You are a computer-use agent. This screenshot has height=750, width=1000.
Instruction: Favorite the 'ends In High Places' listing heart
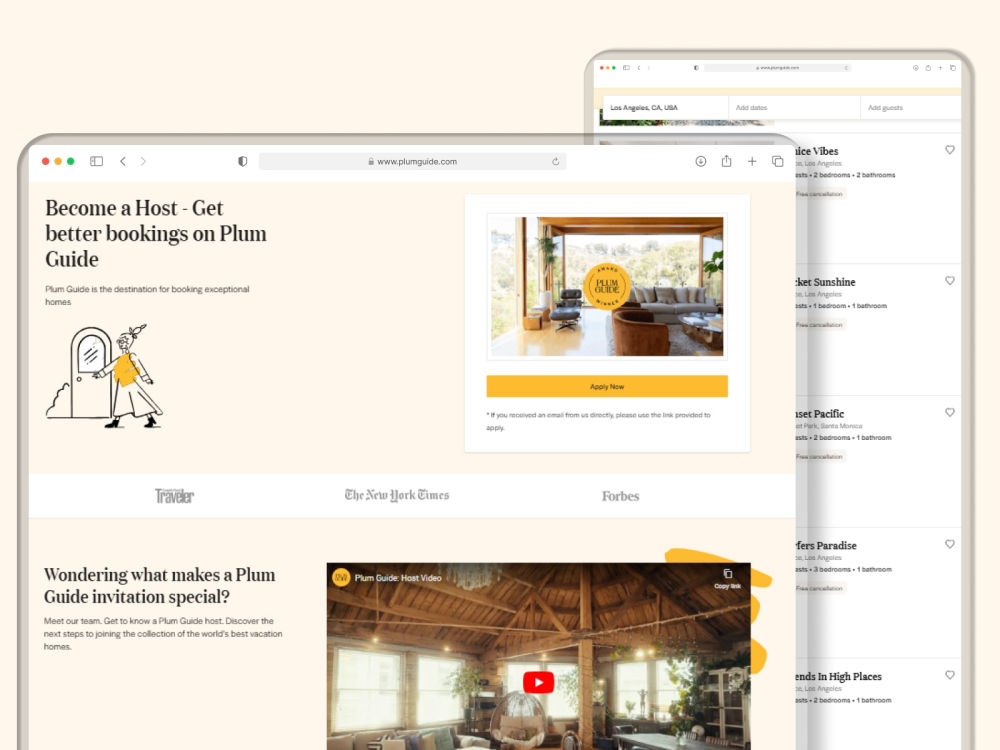(950, 675)
